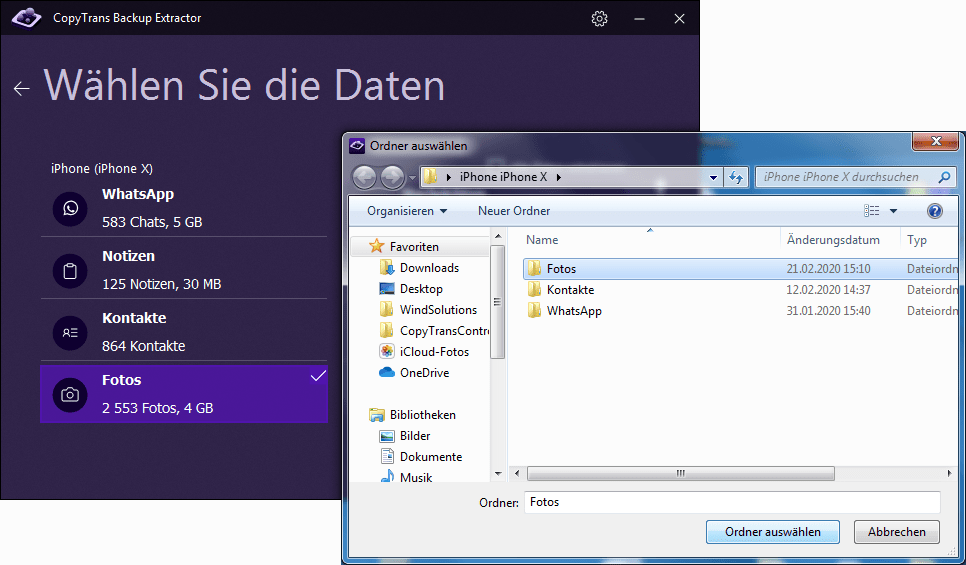Click the back navigation button in dialog
This screenshot has height=565, width=966.
364,177
